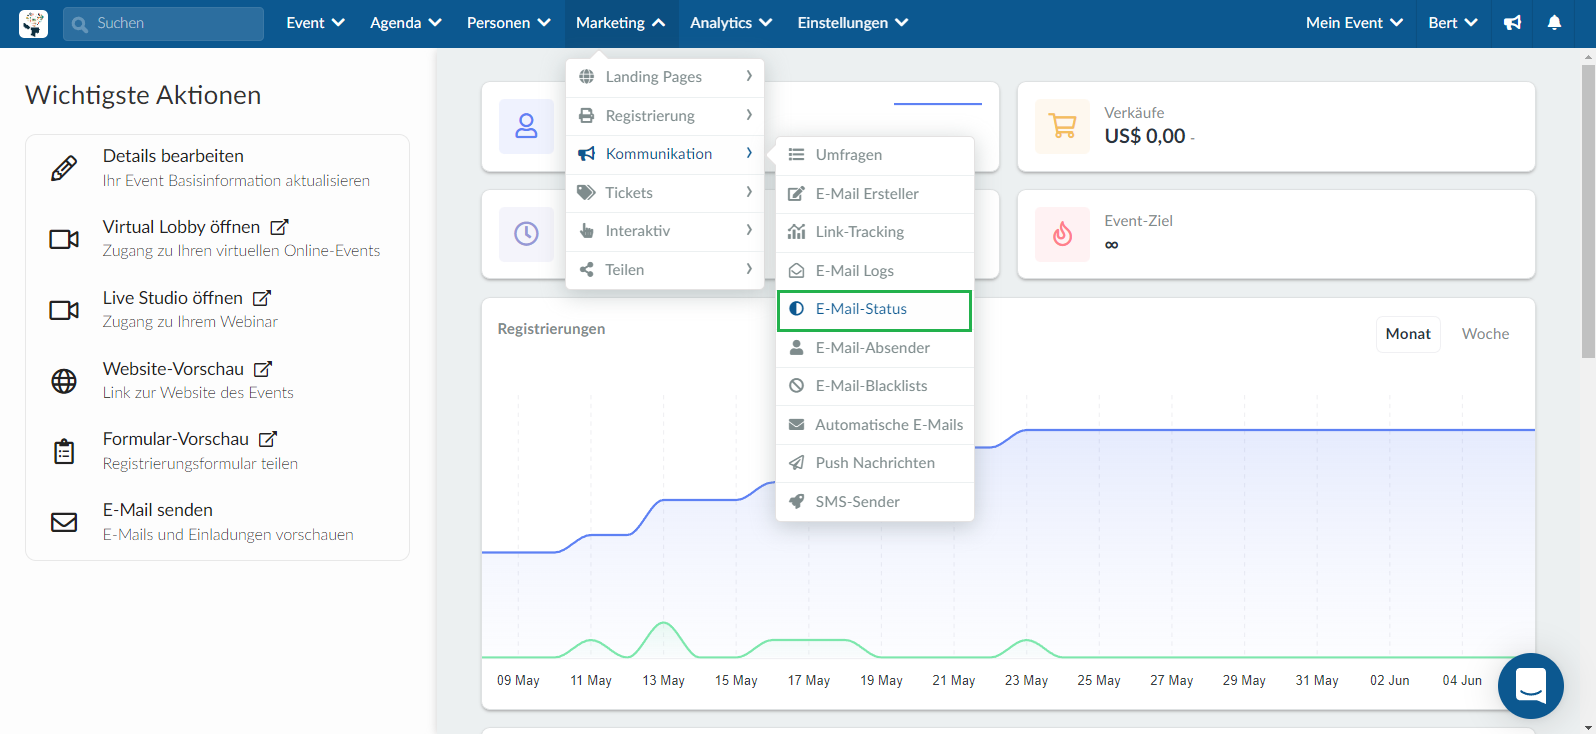Open the notifications bell icon
This screenshot has width=1596, height=734.
tap(1554, 23)
